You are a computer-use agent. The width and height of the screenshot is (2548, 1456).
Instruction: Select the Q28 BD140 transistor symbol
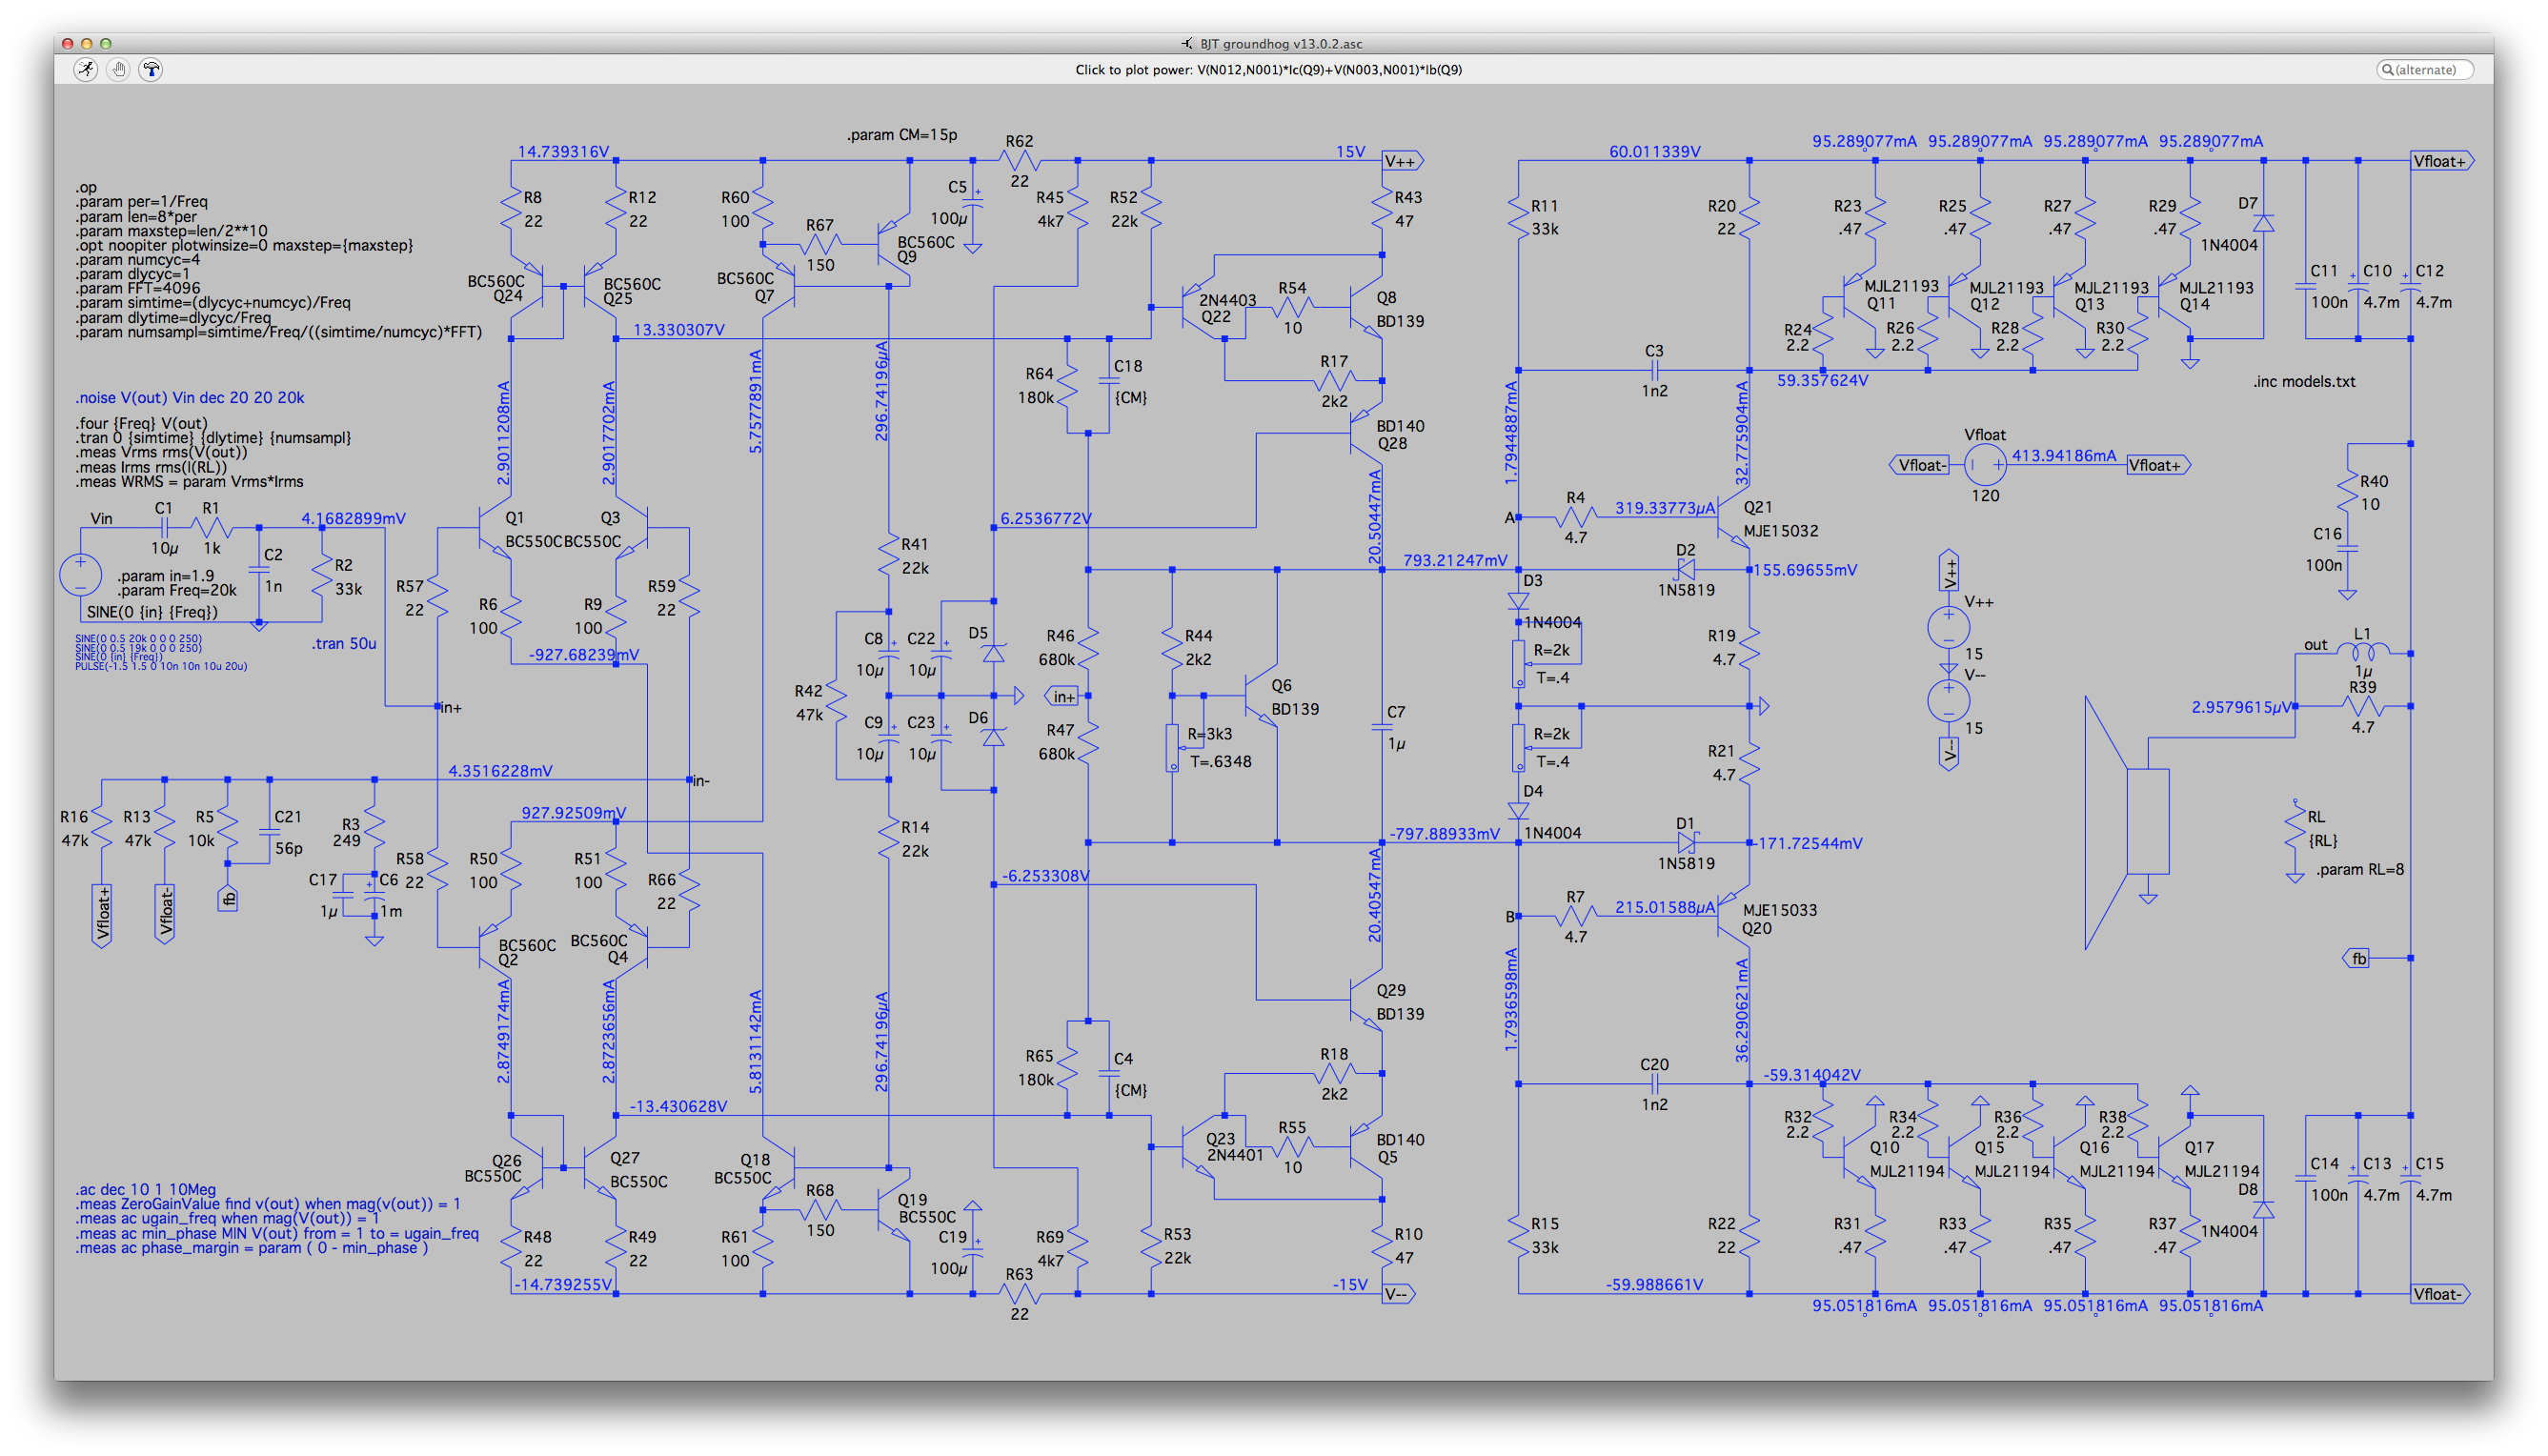tap(1366, 434)
